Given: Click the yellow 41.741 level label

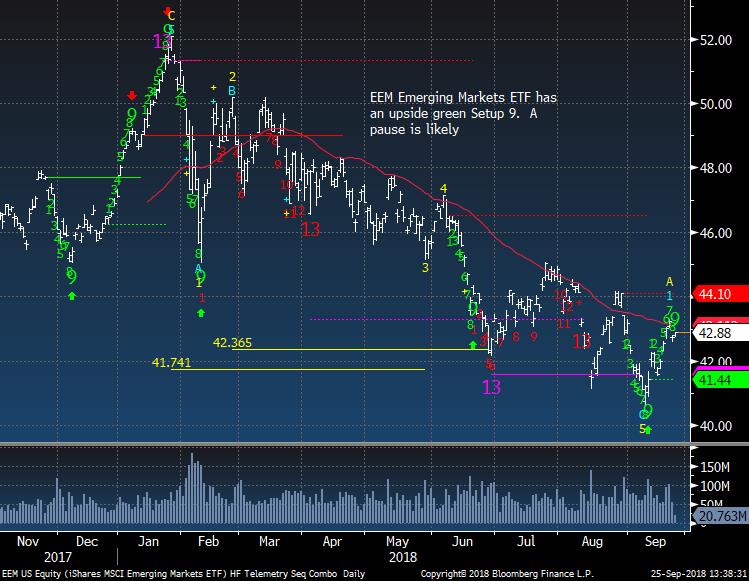Looking at the screenshot, I should pos(170,362).
